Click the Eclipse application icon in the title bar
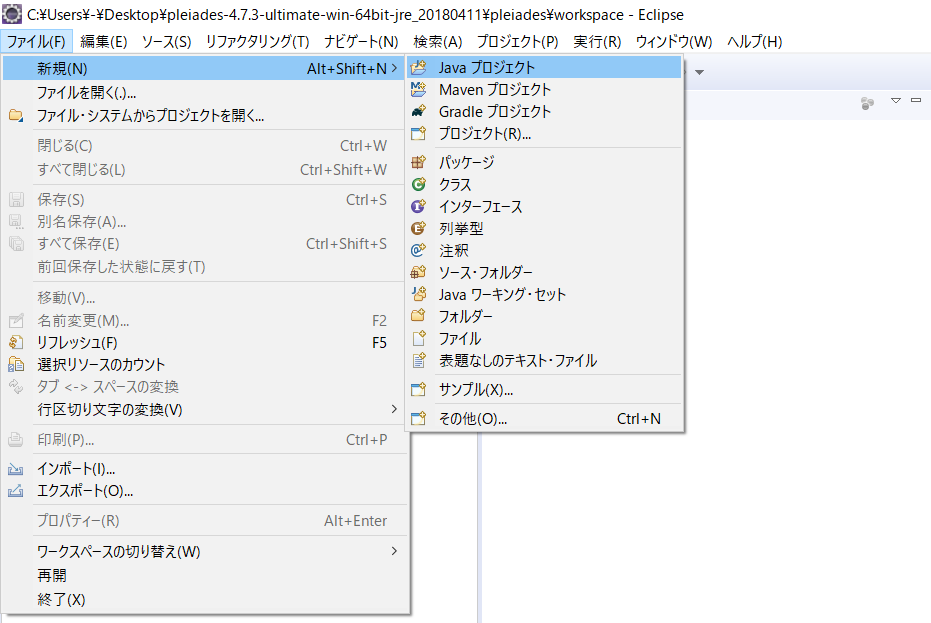Image resolution: width=931 pixels, height=623 pixels. (12, 14)
